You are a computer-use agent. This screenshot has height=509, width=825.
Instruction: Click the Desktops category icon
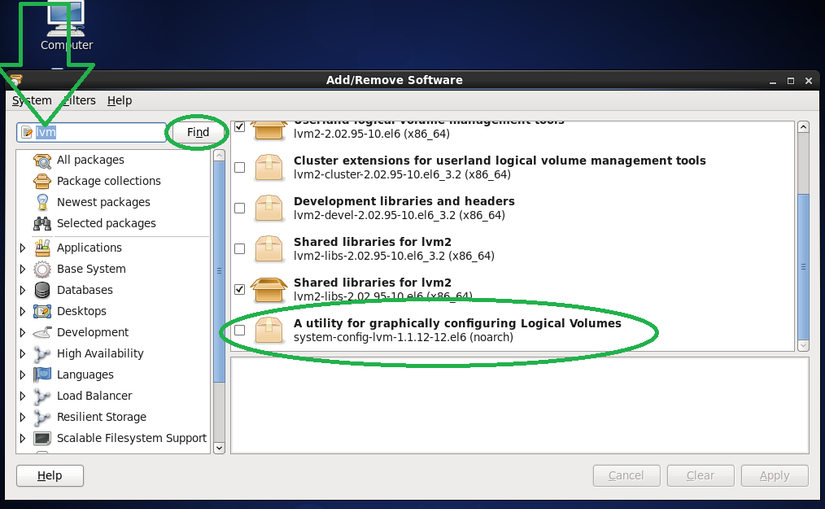tap(42, 311)
